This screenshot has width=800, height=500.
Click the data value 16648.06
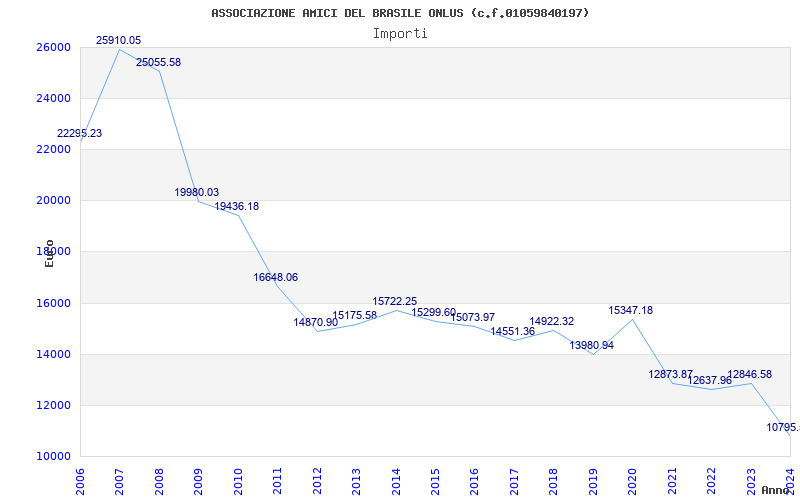click(x=276, y=278)
